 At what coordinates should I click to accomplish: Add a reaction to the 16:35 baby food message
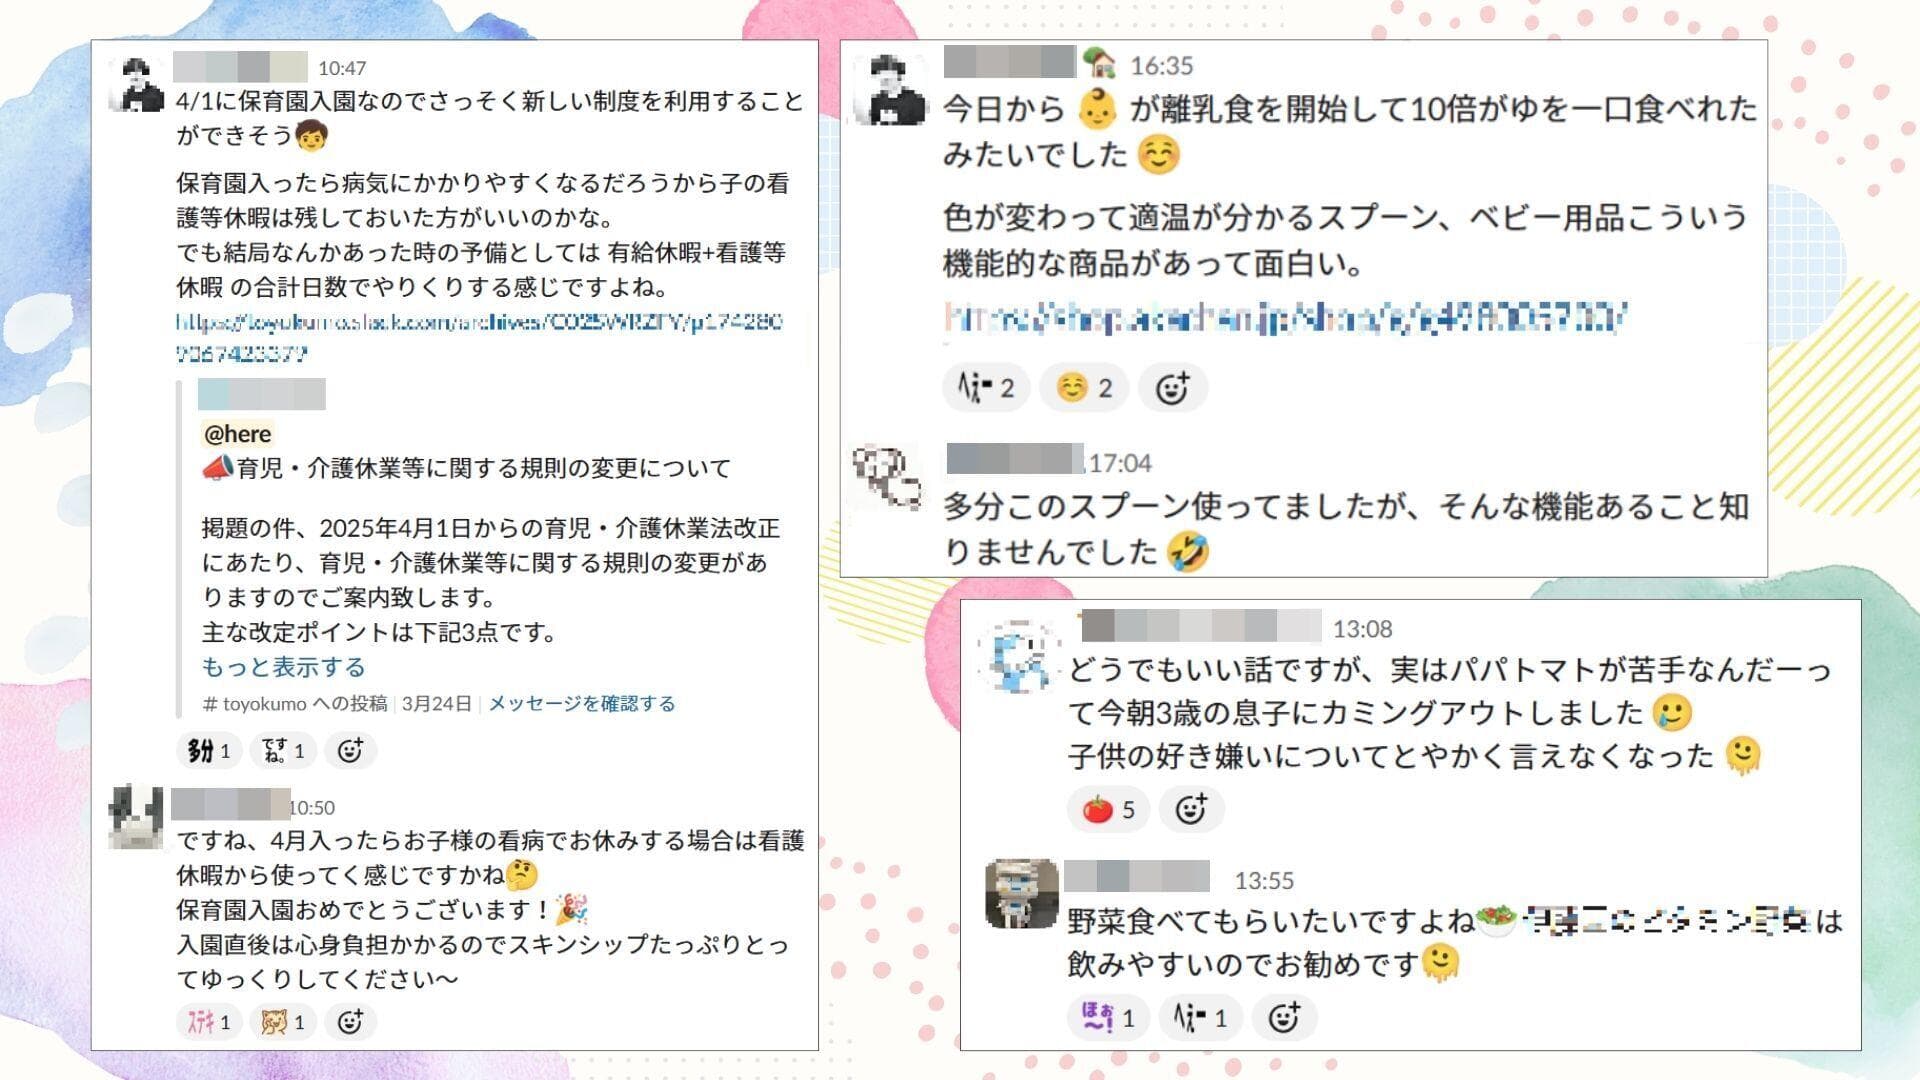click(x=1173, y=388)
